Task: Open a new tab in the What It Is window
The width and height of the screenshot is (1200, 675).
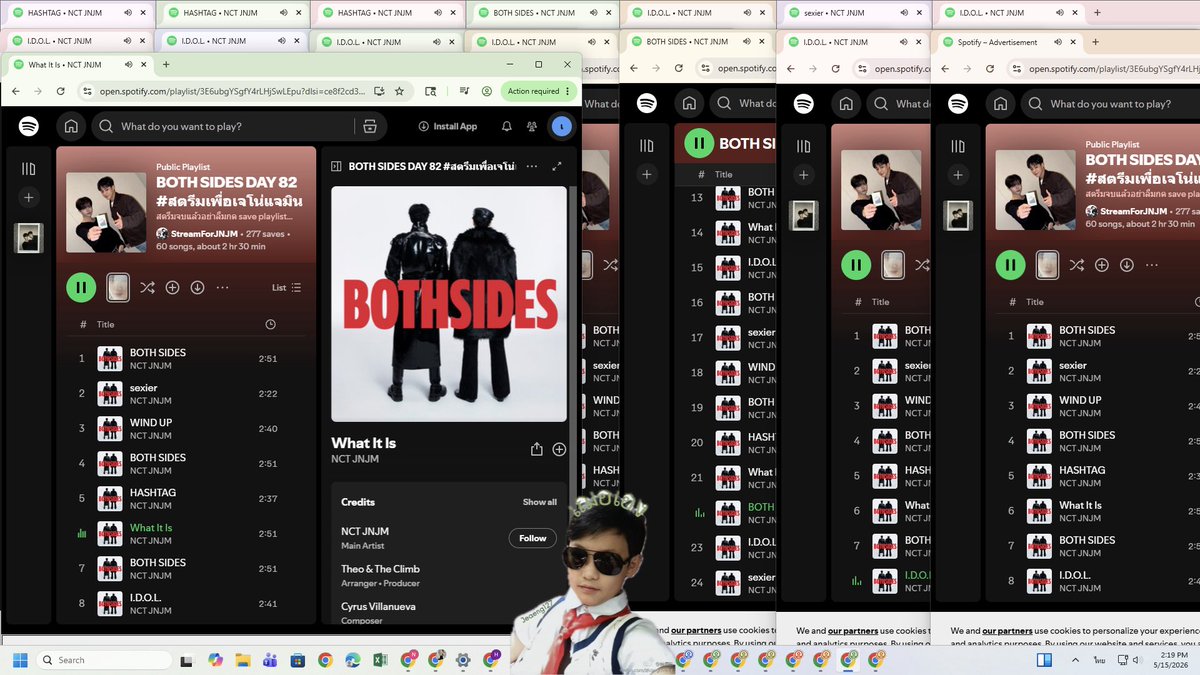Action: (166, 65)
